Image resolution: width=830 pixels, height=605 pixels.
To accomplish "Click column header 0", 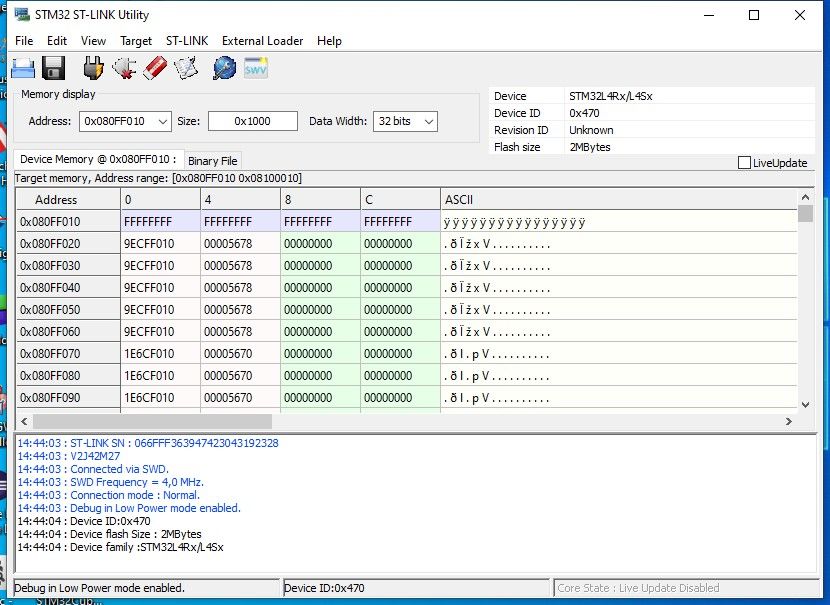I will point(160,200).
